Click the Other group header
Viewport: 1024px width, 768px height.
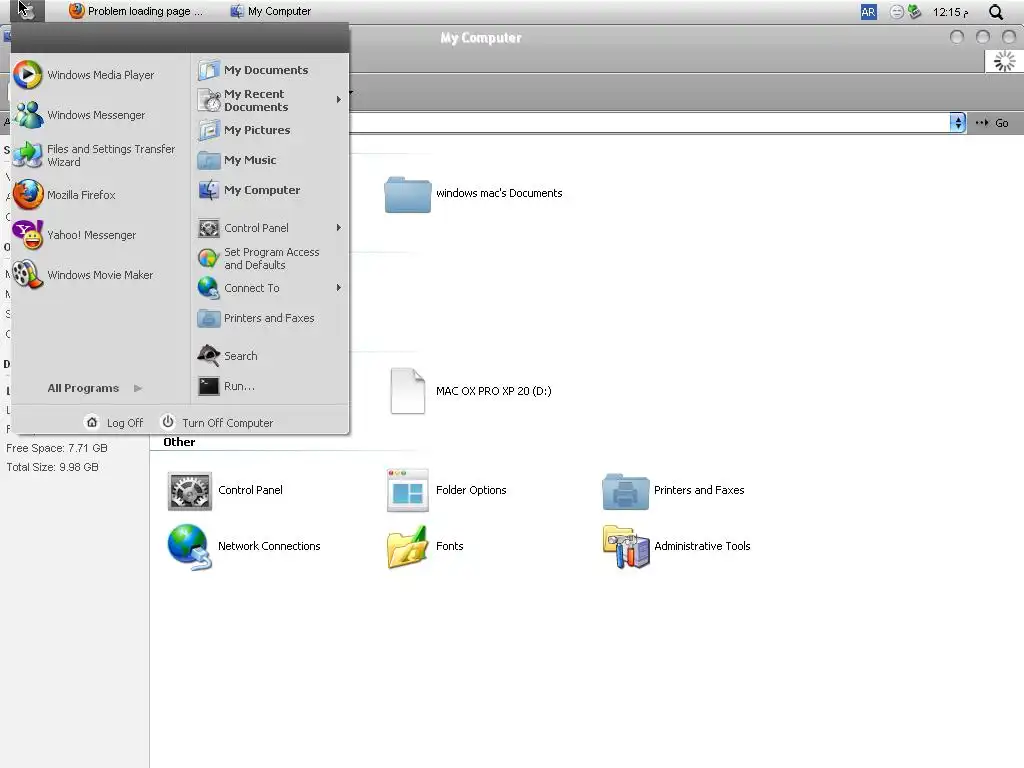[x=179, y=442]
